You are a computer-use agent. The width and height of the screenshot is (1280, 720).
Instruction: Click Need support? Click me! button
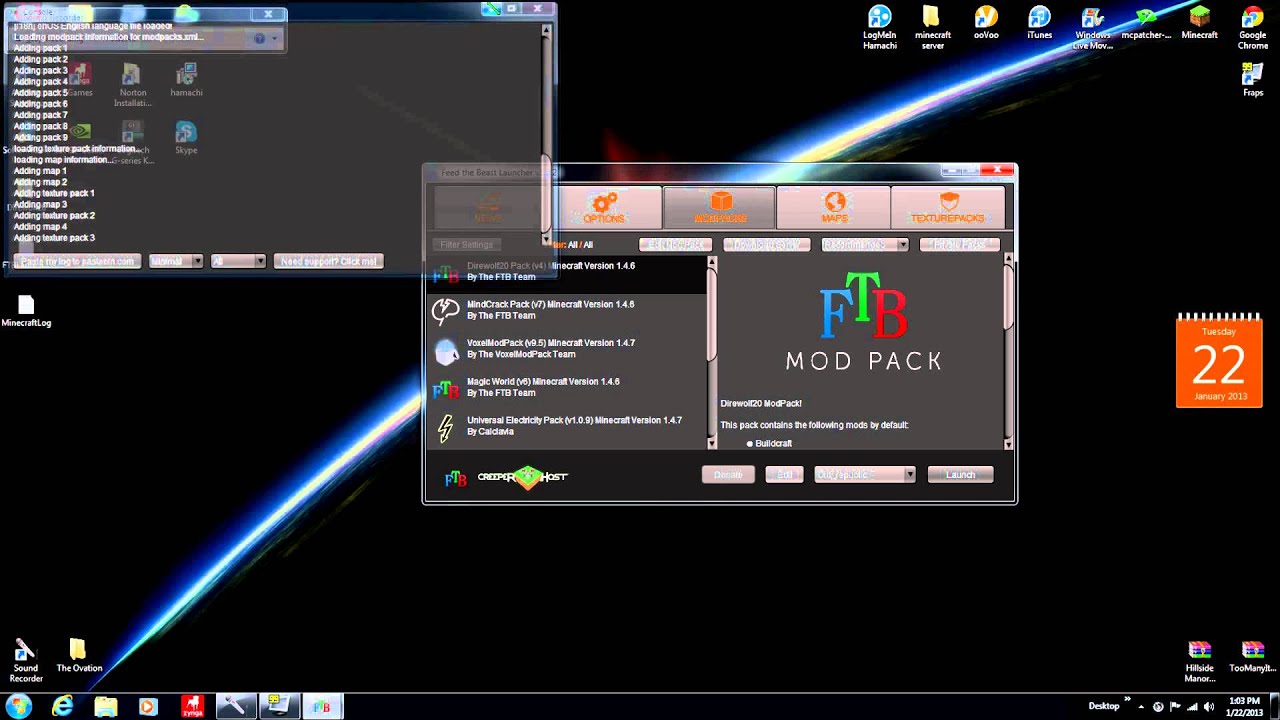[x=328, y=261]
